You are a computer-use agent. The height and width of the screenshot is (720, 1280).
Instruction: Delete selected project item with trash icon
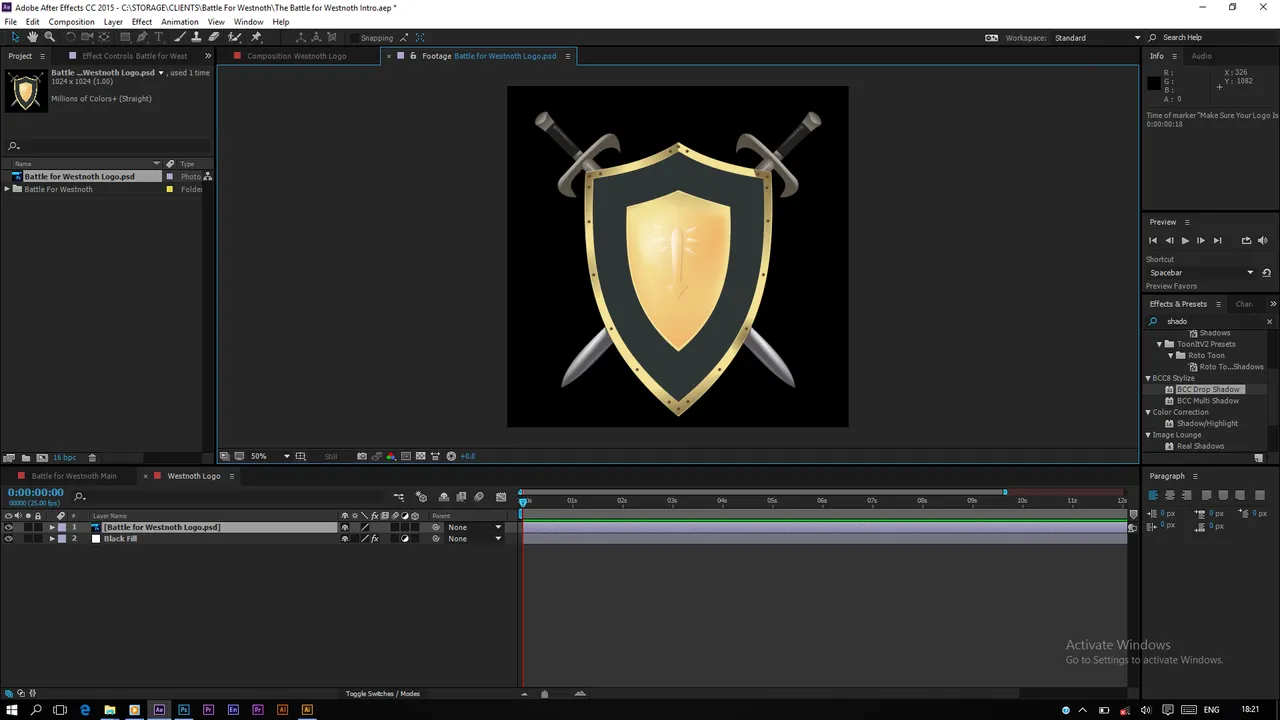(92, 458)
